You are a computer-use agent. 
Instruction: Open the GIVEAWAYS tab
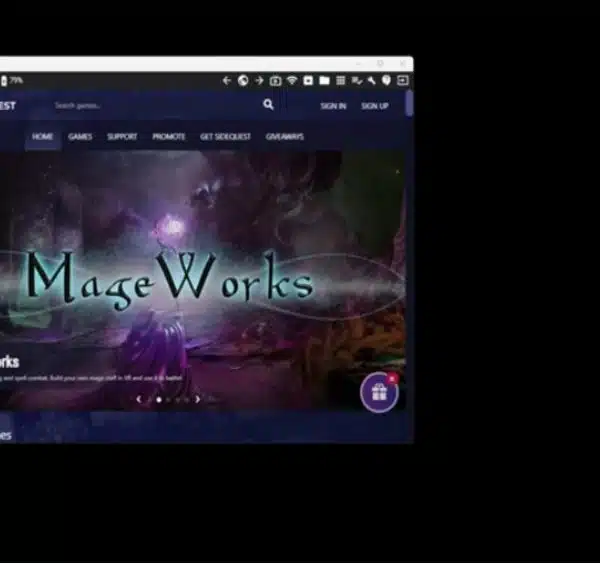click(285, 137)
